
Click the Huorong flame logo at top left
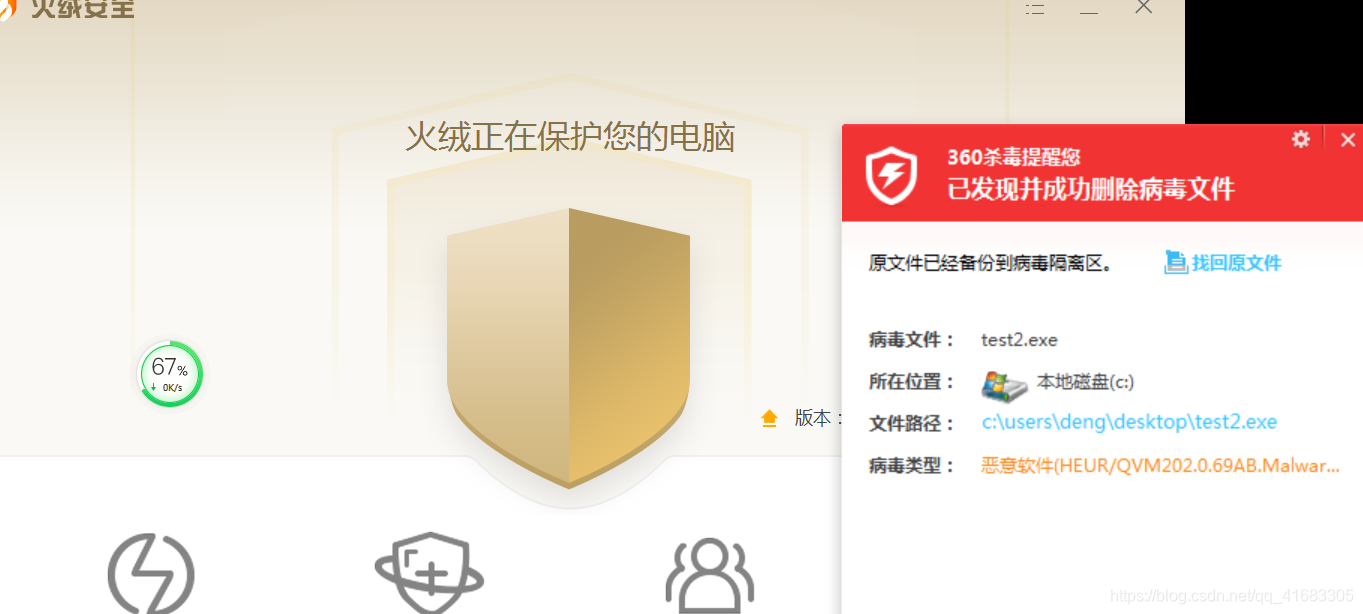(x=7, y=8)
